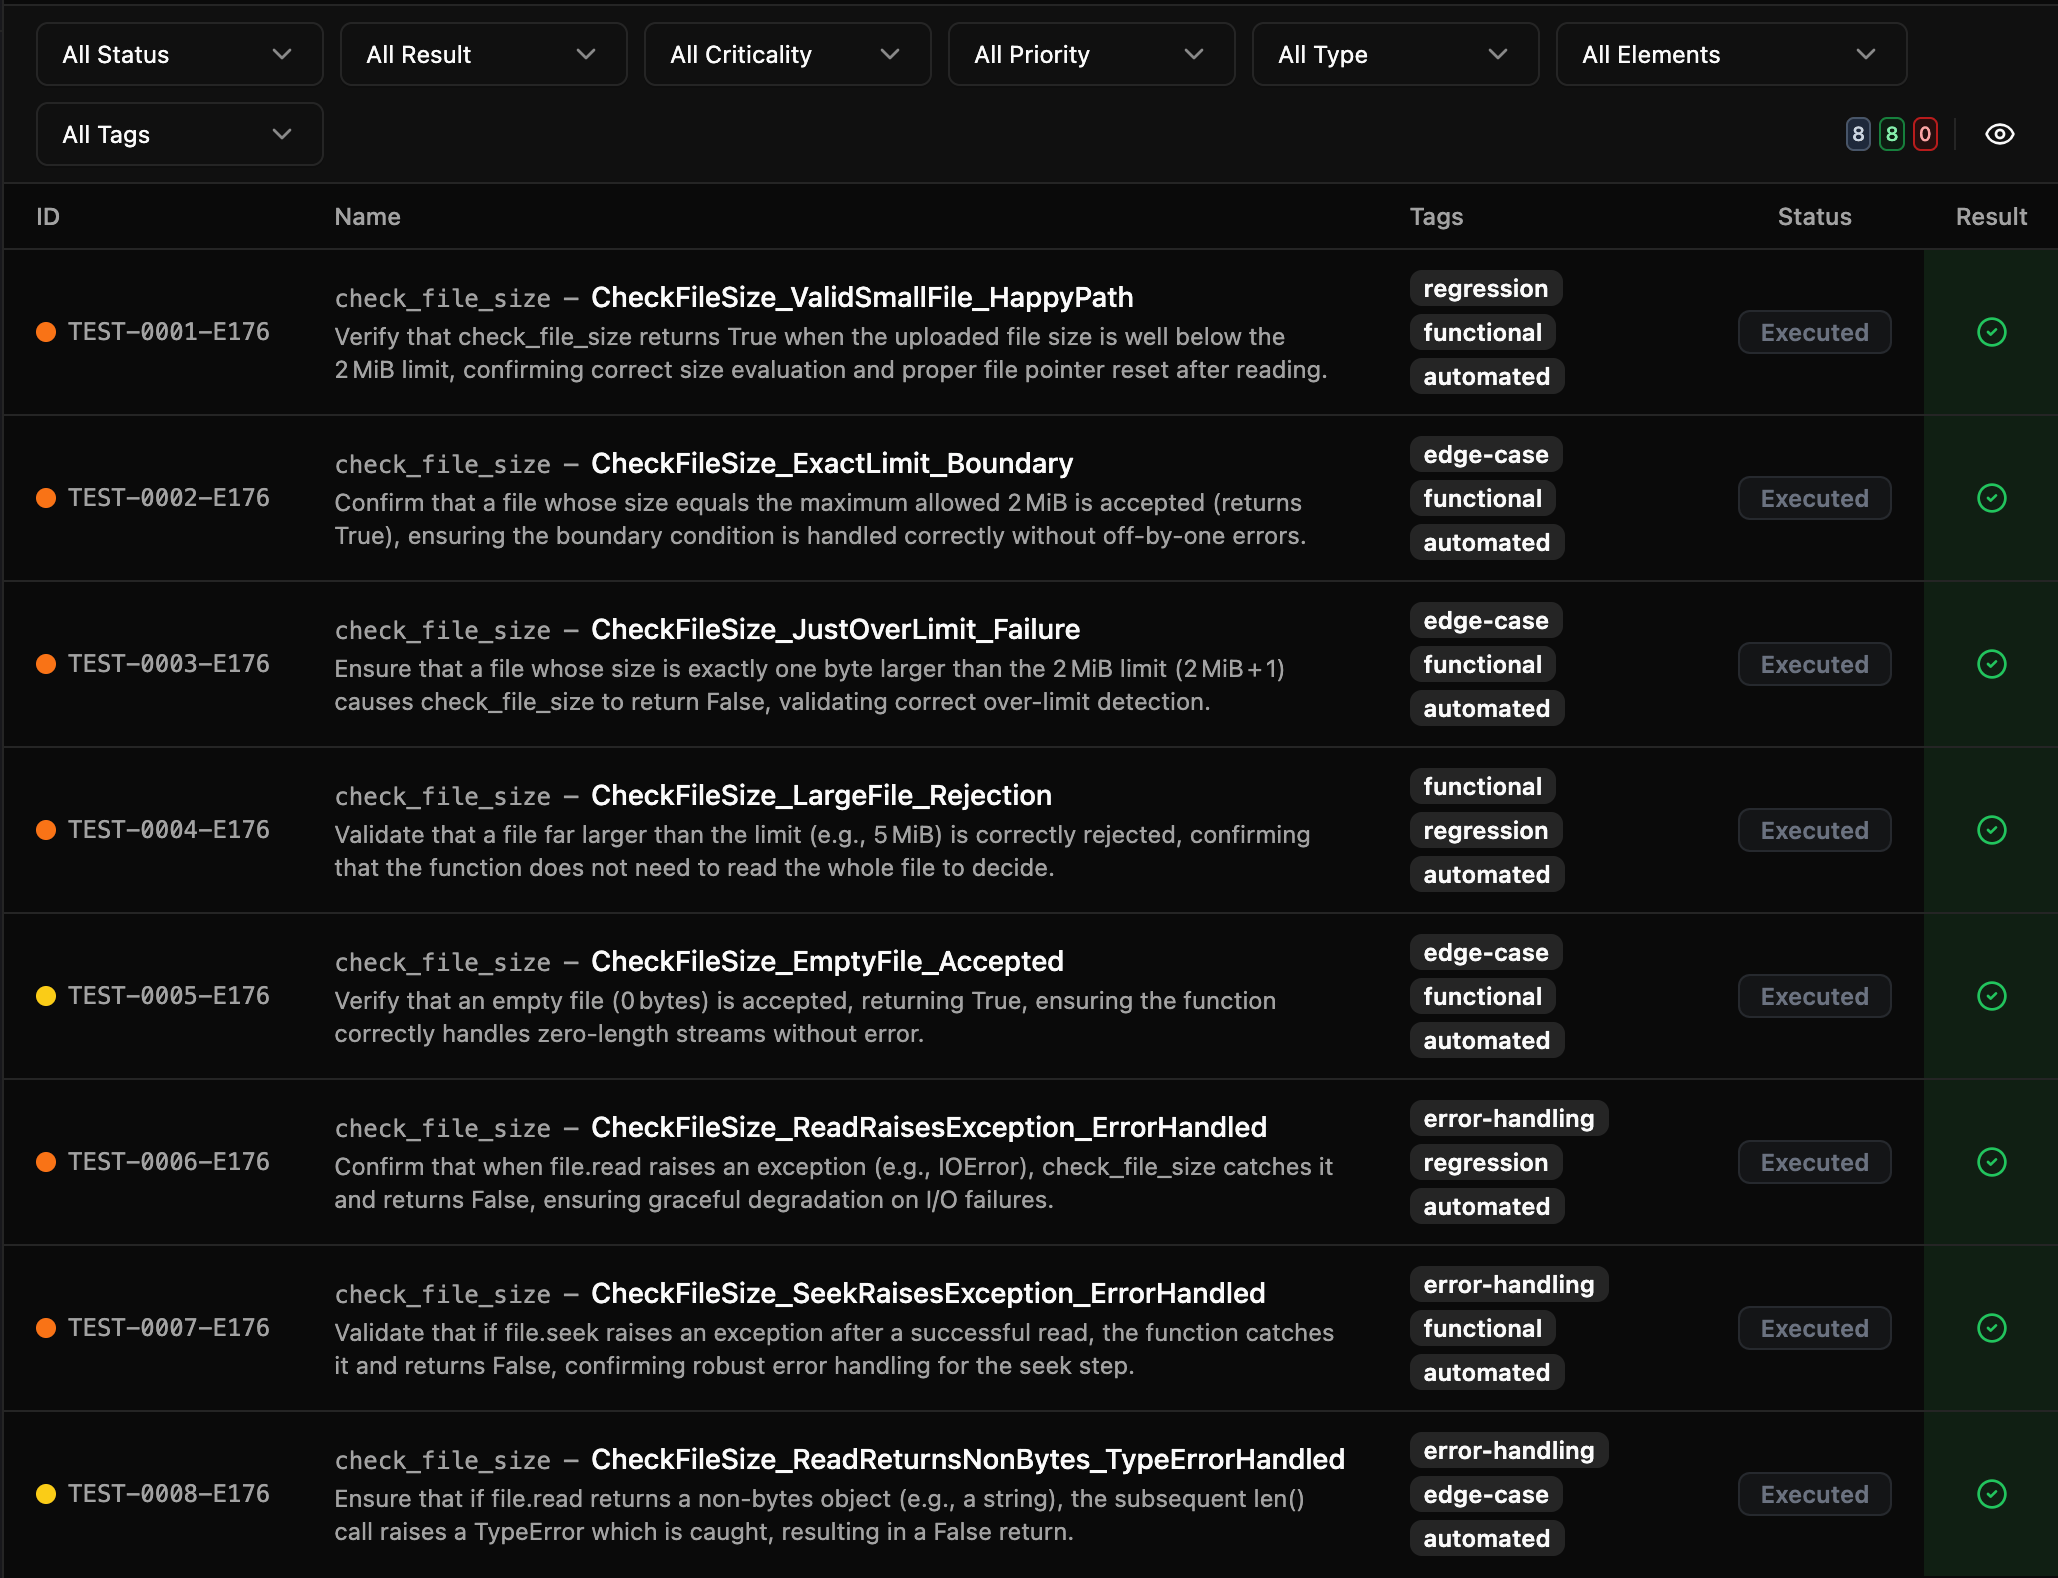Click passed result icon for TEST-0008-E176
The width and height of the screenshot is (2058, 1578).
coord(1991,1494)
